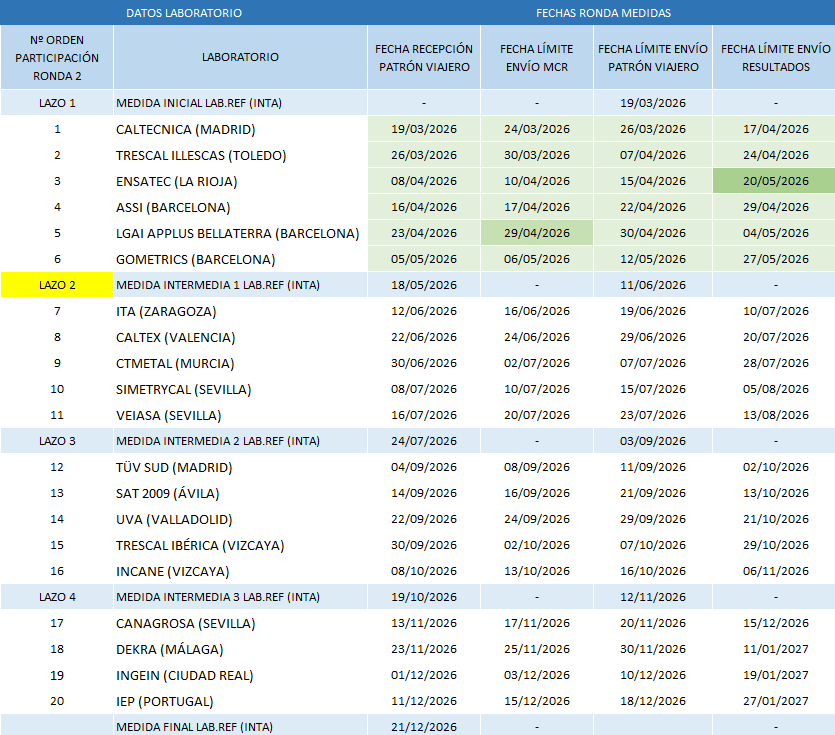Select the MEDIDA INTERMEDIA 2 LAB.REF row
Screen dimensions: 835x735
418,441
